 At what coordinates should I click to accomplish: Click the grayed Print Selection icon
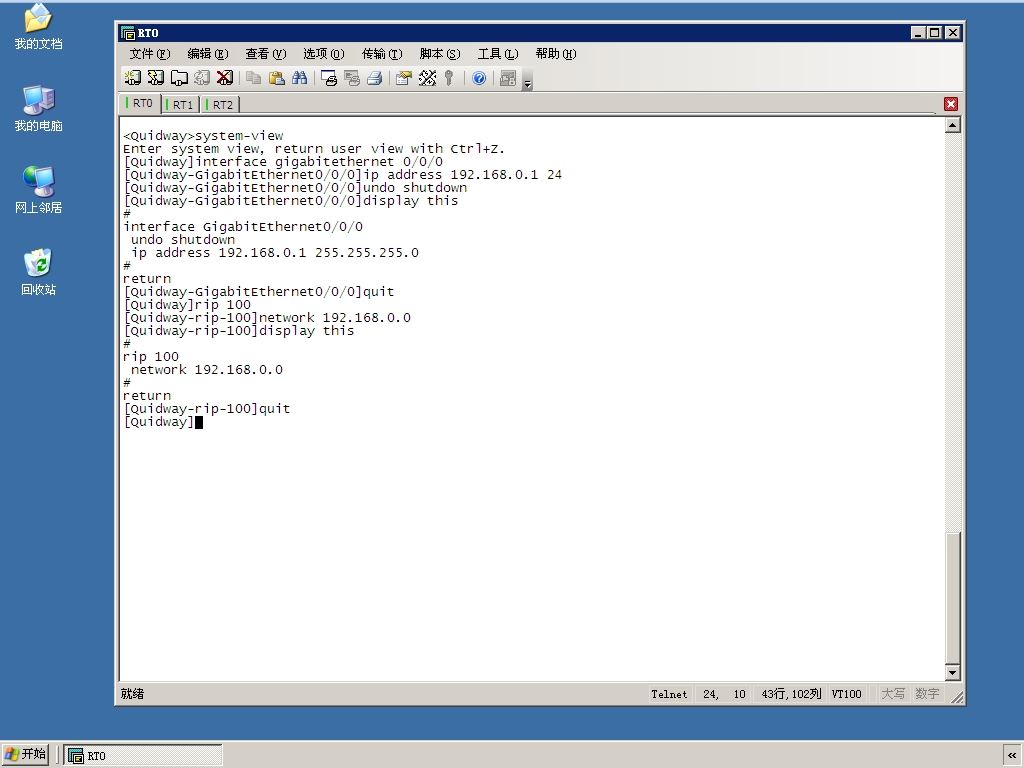coord(352,78)
